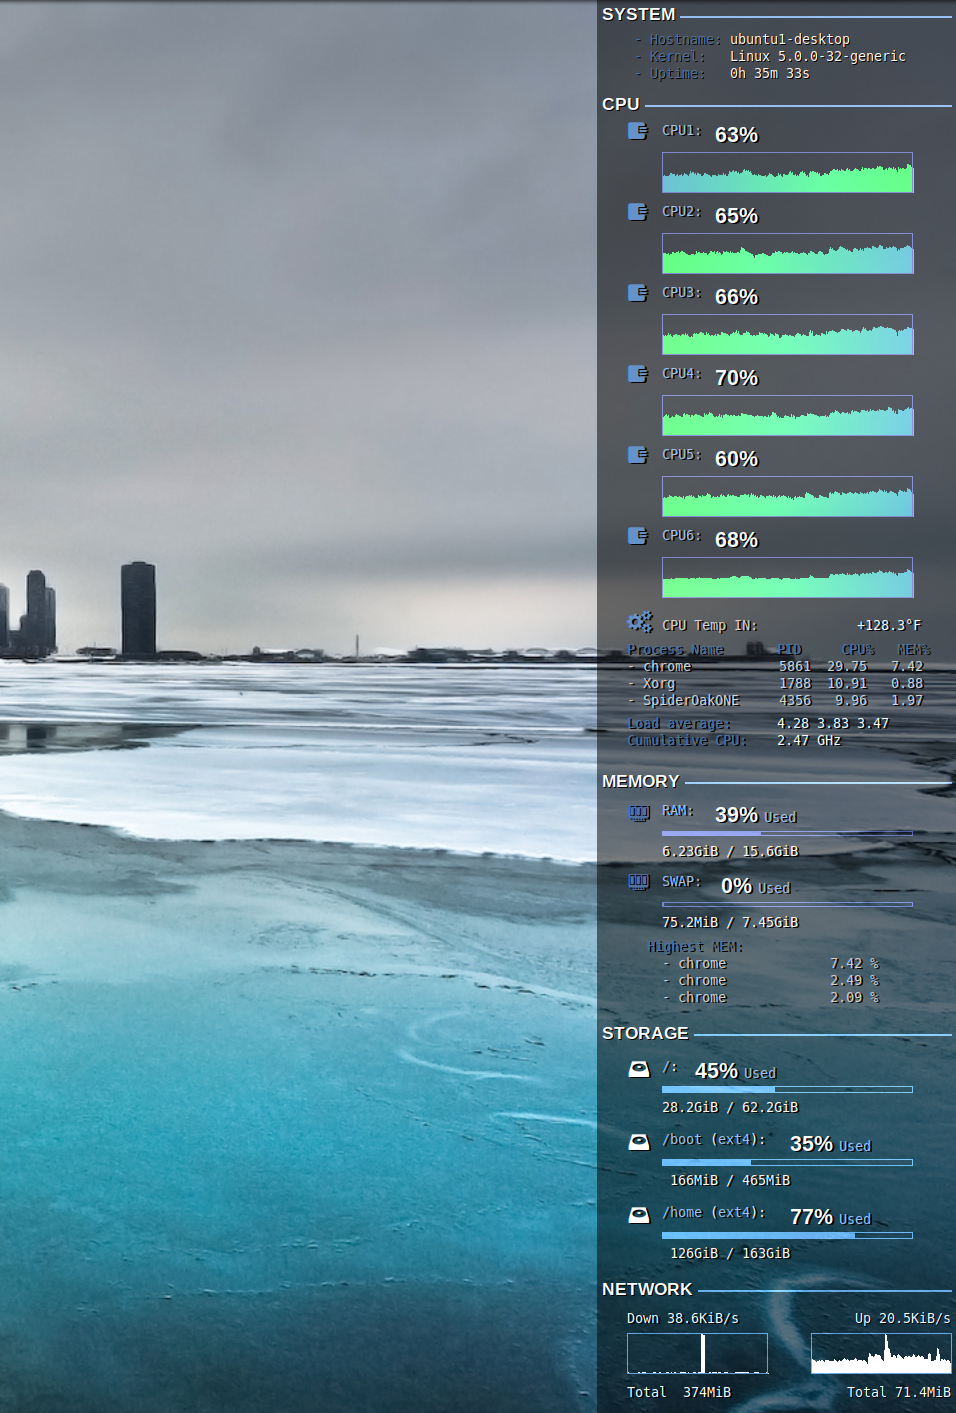
Task: Select the chip icon next to CPU5
Action: (x=637, y=455)
